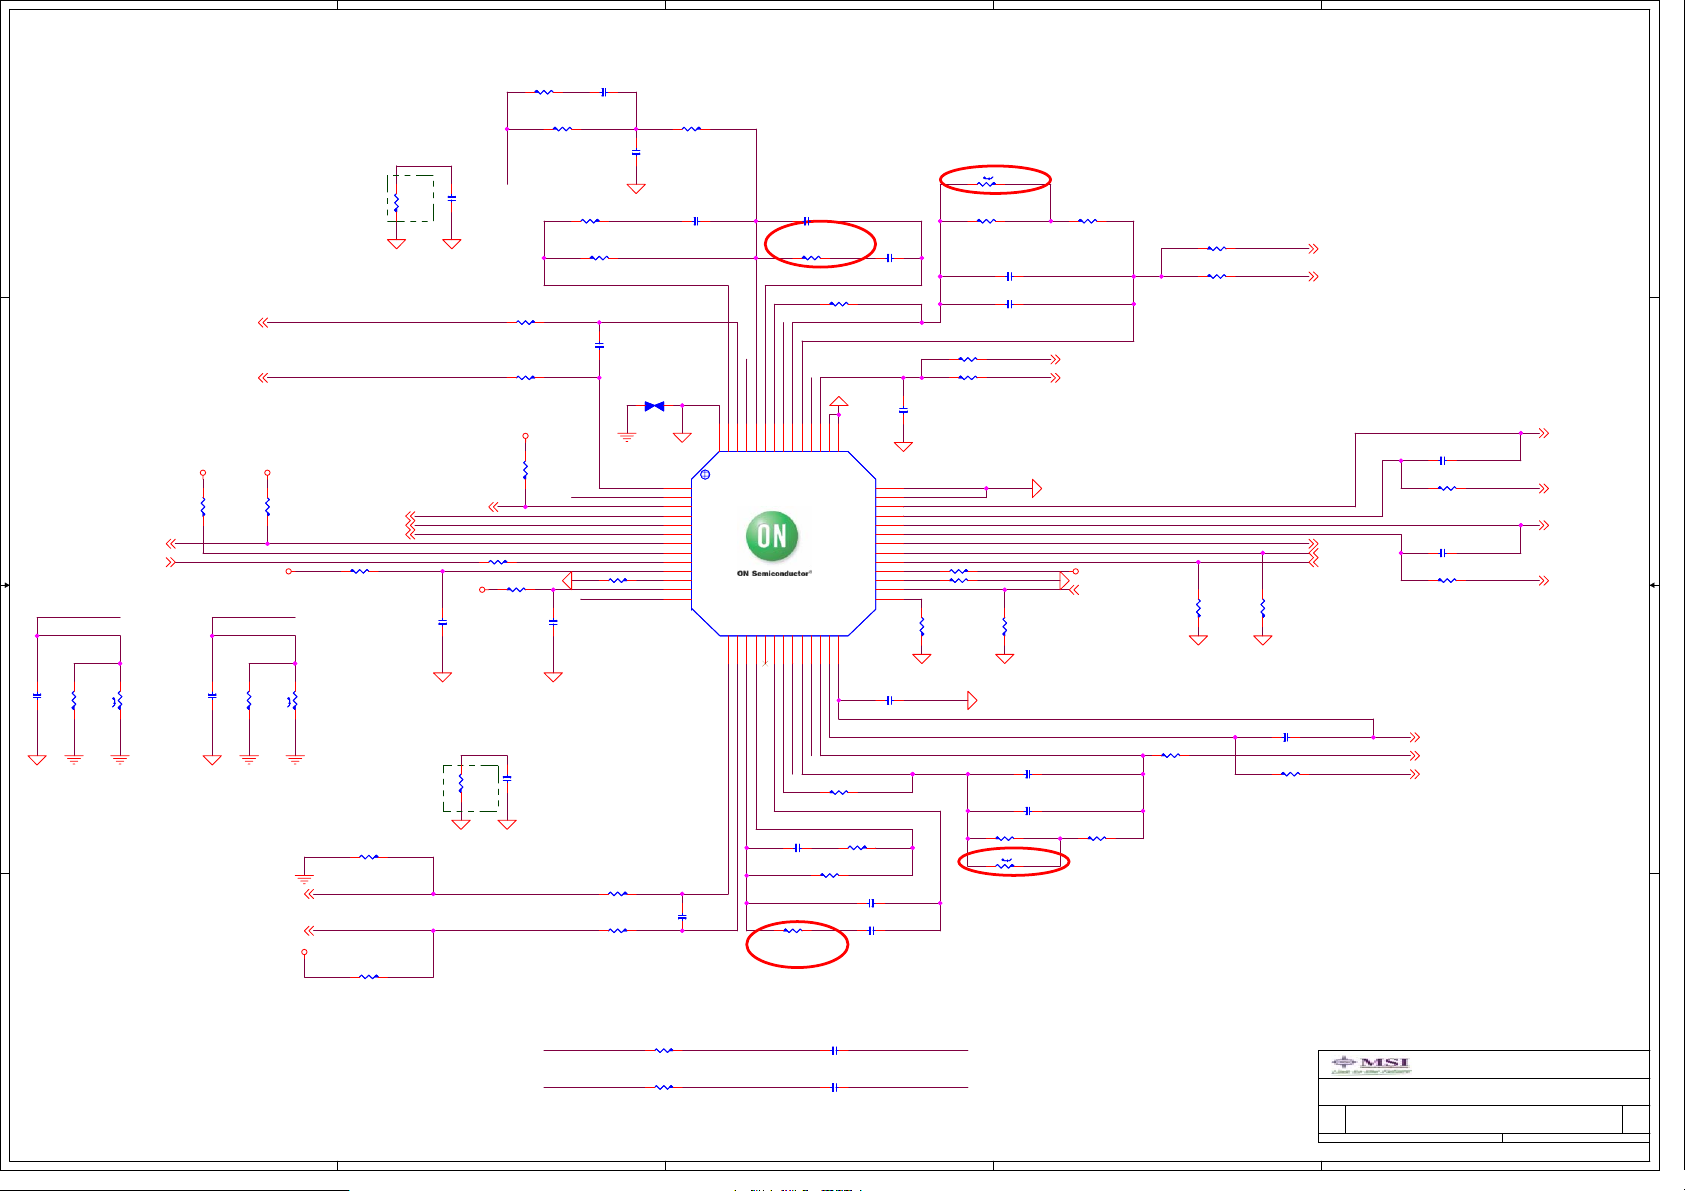
Task: Click the no-connect X mark on the chip's bottom pin
Action: (765, 662)
